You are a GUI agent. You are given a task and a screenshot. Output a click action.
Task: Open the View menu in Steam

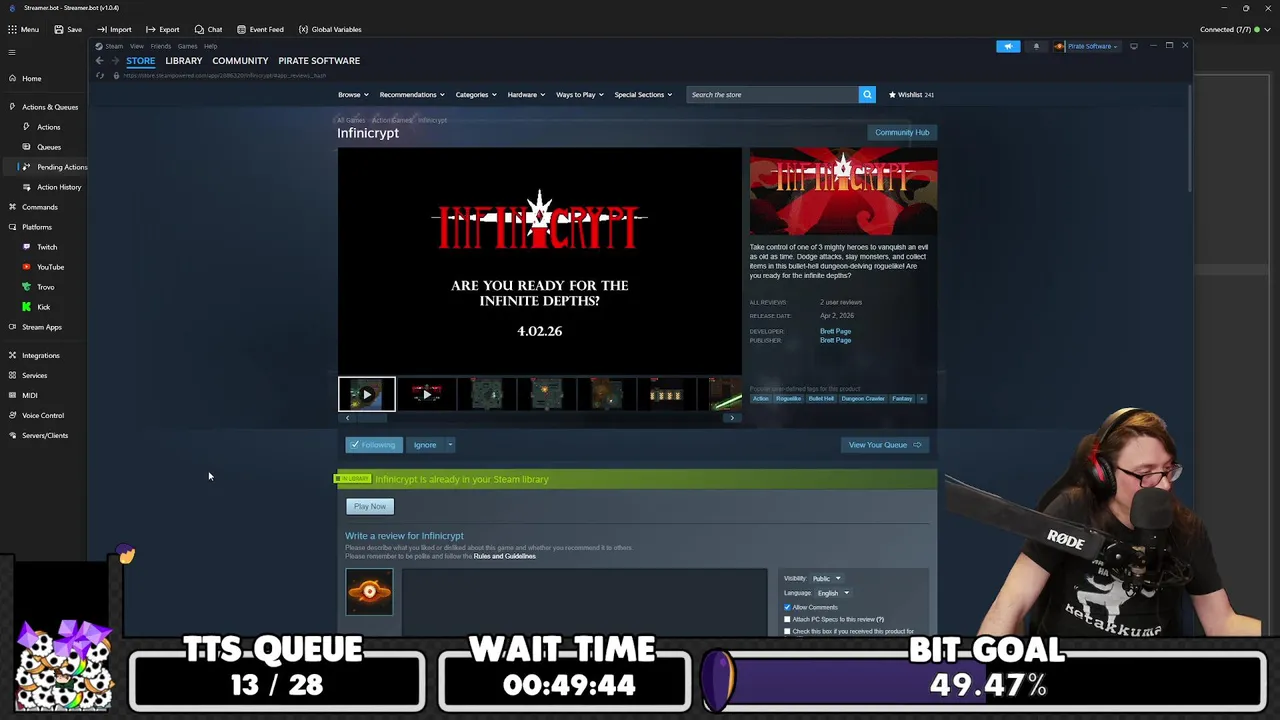[136, 46]
